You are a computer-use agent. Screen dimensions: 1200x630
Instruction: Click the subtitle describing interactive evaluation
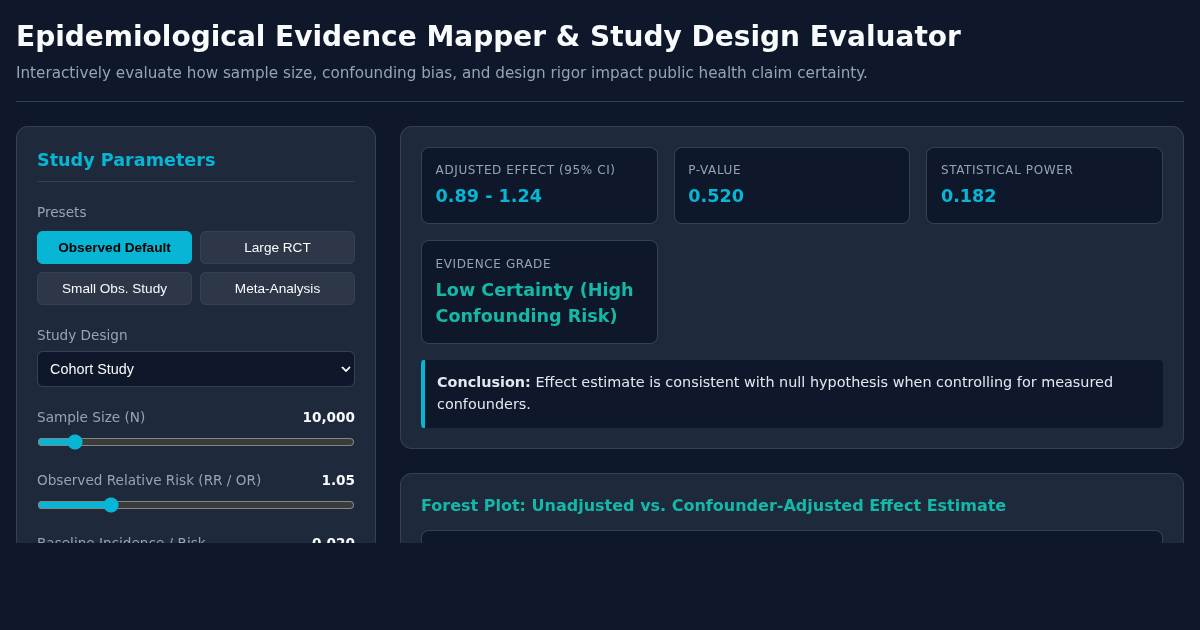(x=442, y=73)
